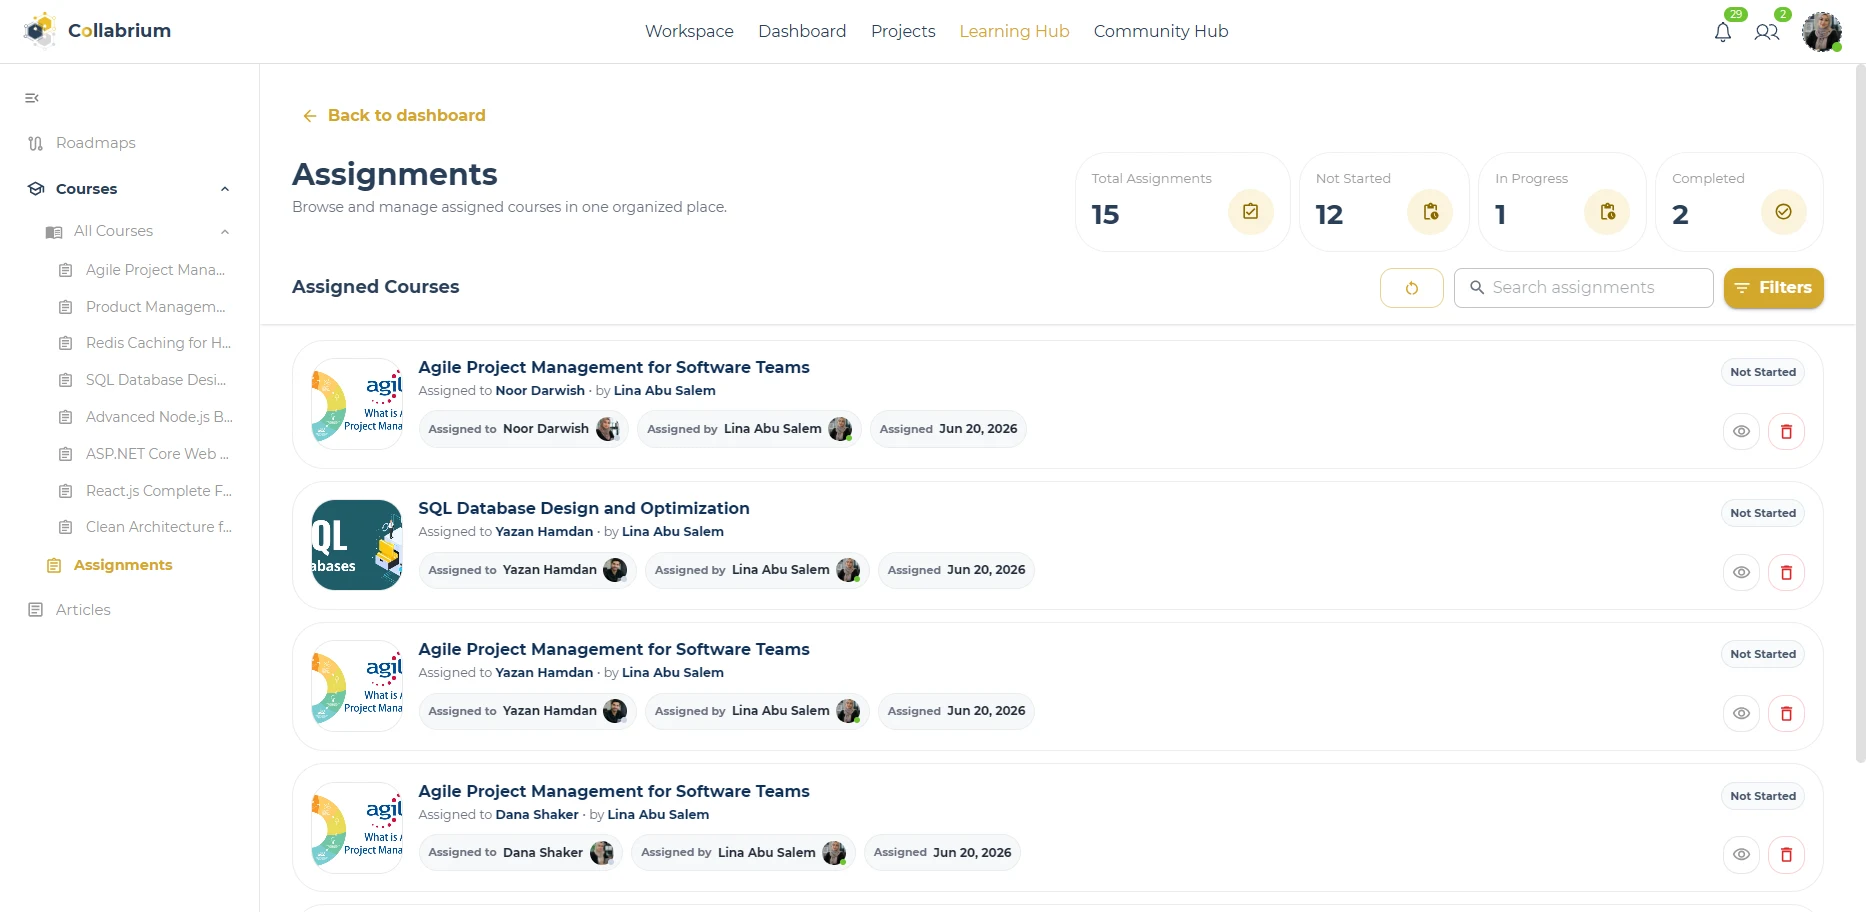Screen dimensions: 1866x912
Task: Delete Dana Shaker's Agile assignment
Action: point(1786,855)
